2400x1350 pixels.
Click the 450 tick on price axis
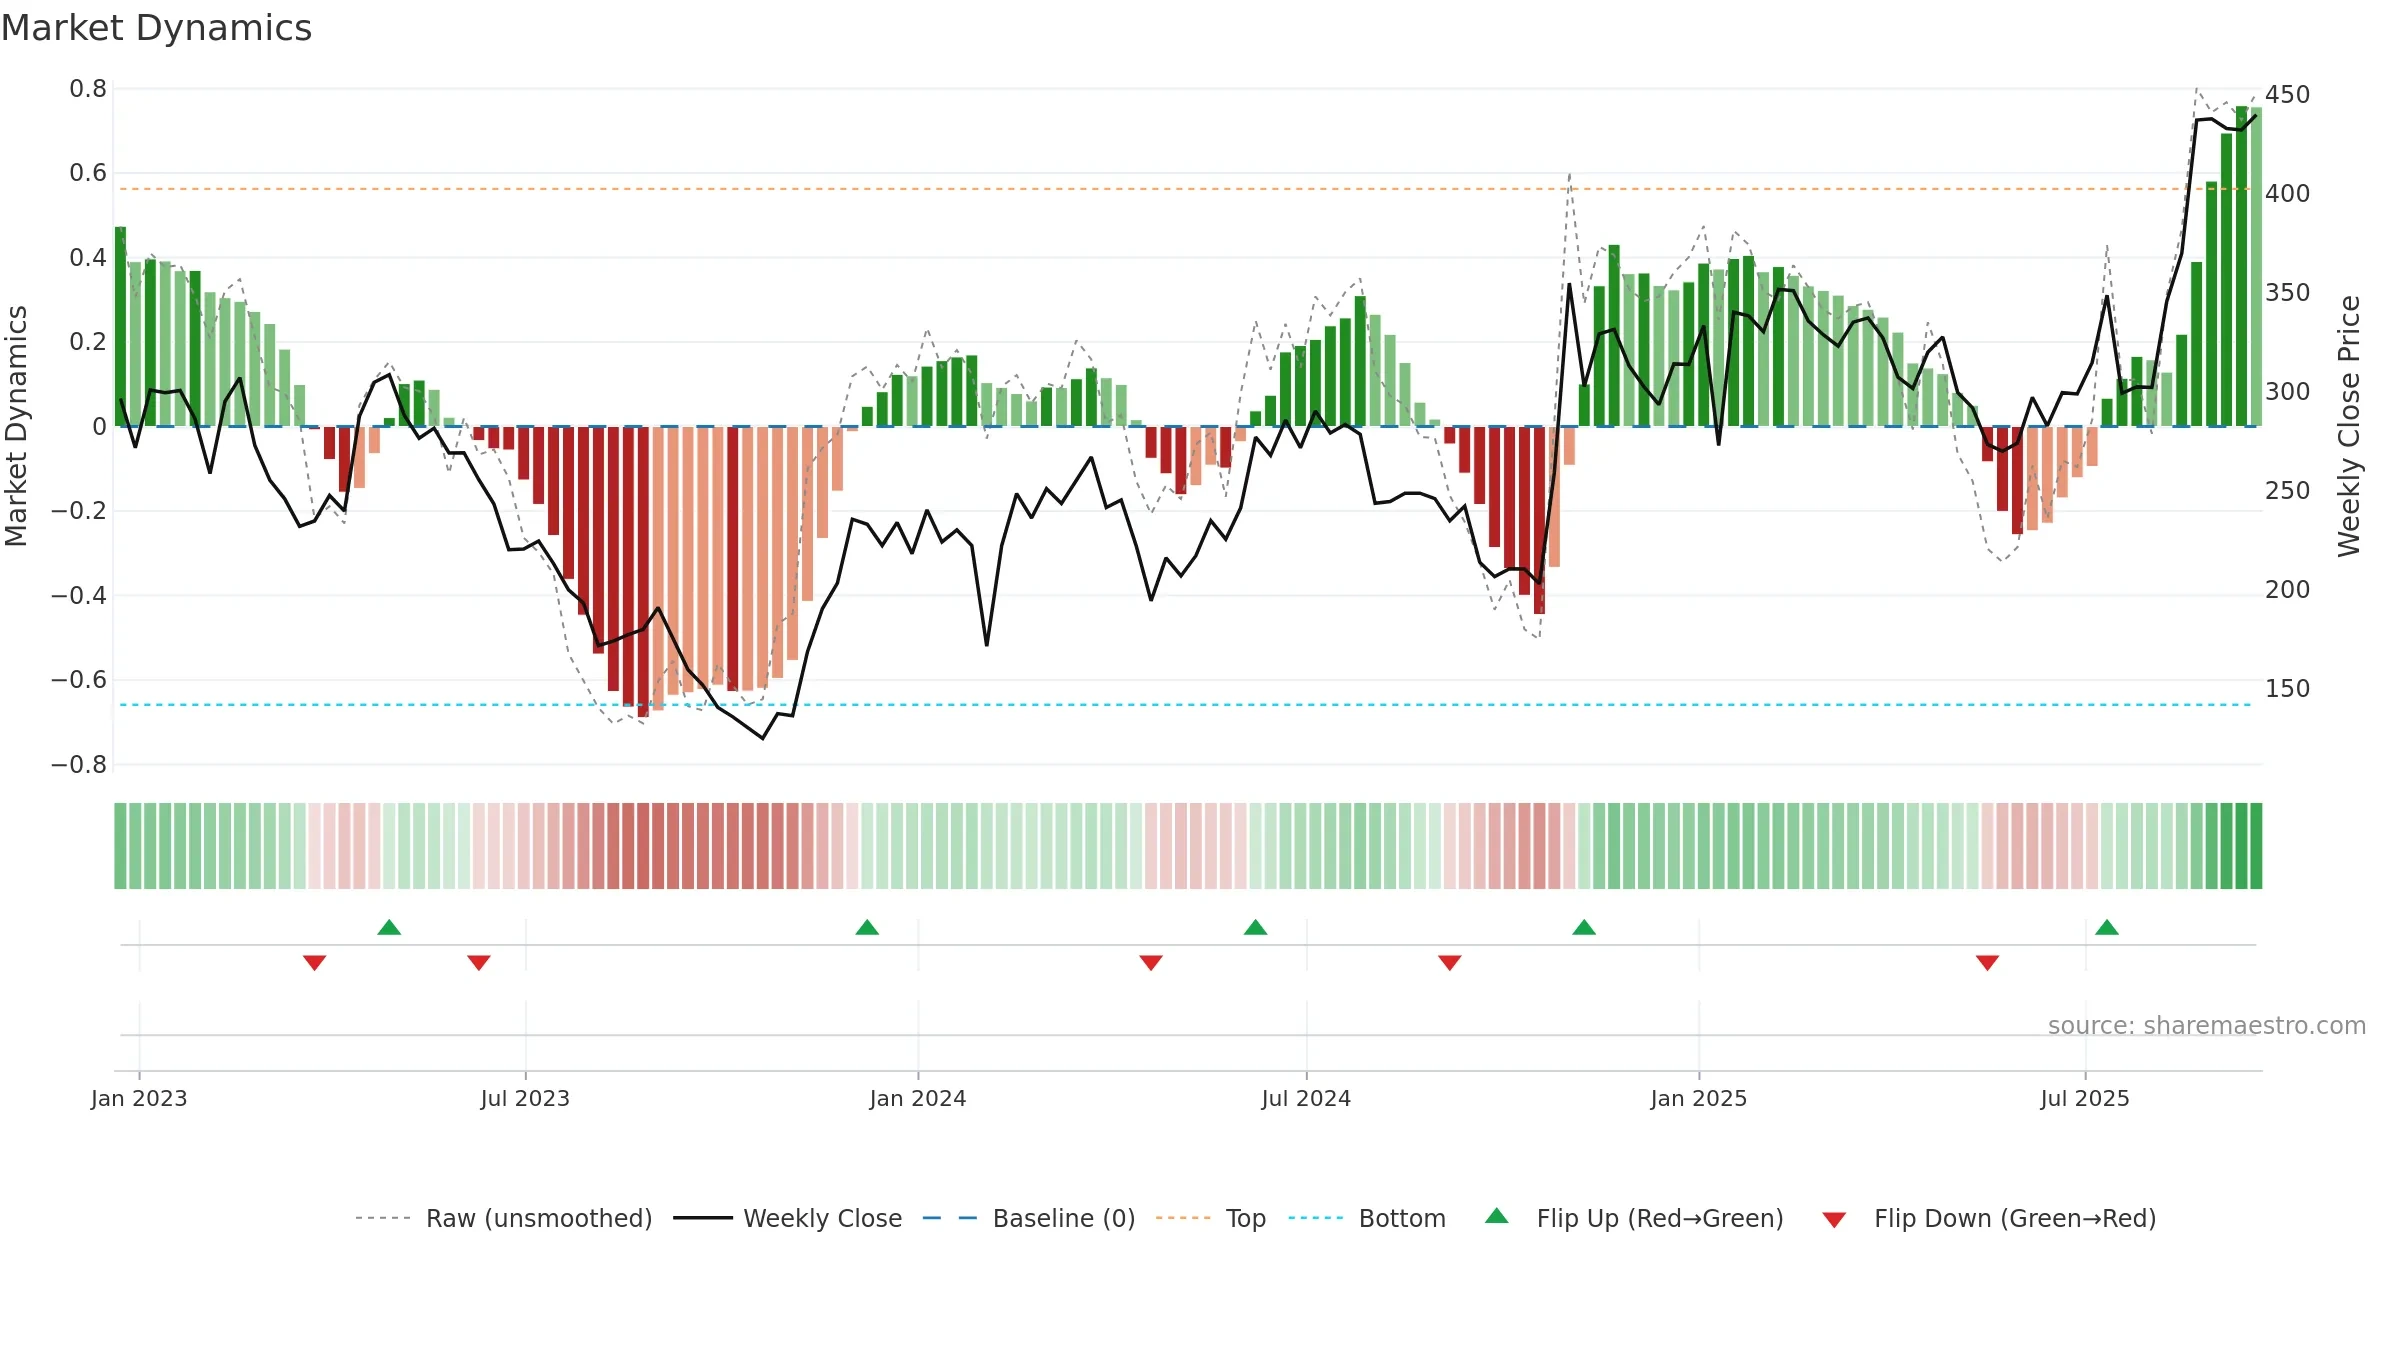point(2288,95)
